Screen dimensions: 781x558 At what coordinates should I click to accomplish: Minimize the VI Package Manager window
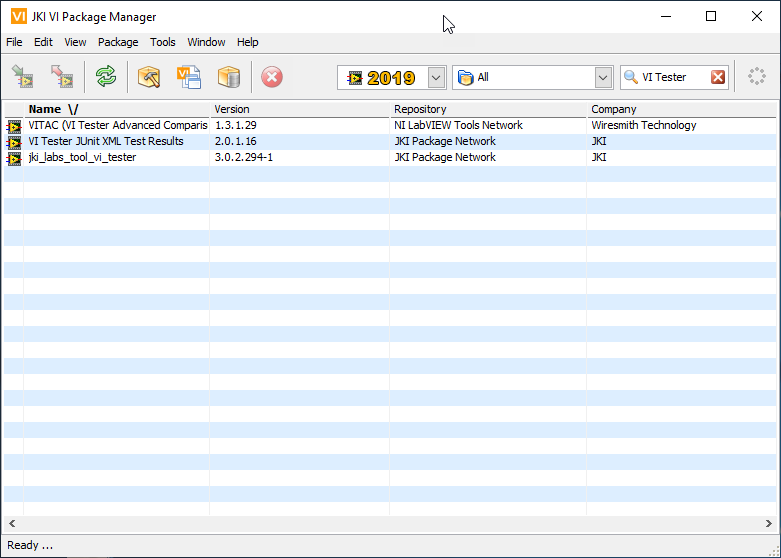coord(666,16)
